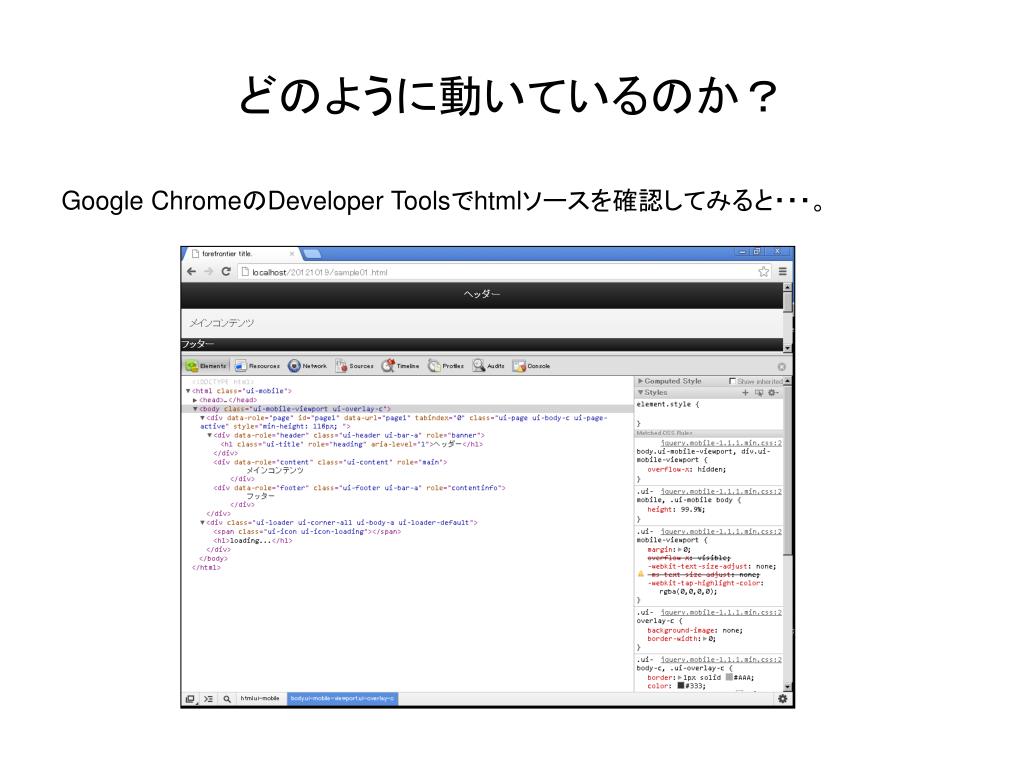
Task: Expand the Computed Style section
Action: pyautogui.click(x=641, y=381)
